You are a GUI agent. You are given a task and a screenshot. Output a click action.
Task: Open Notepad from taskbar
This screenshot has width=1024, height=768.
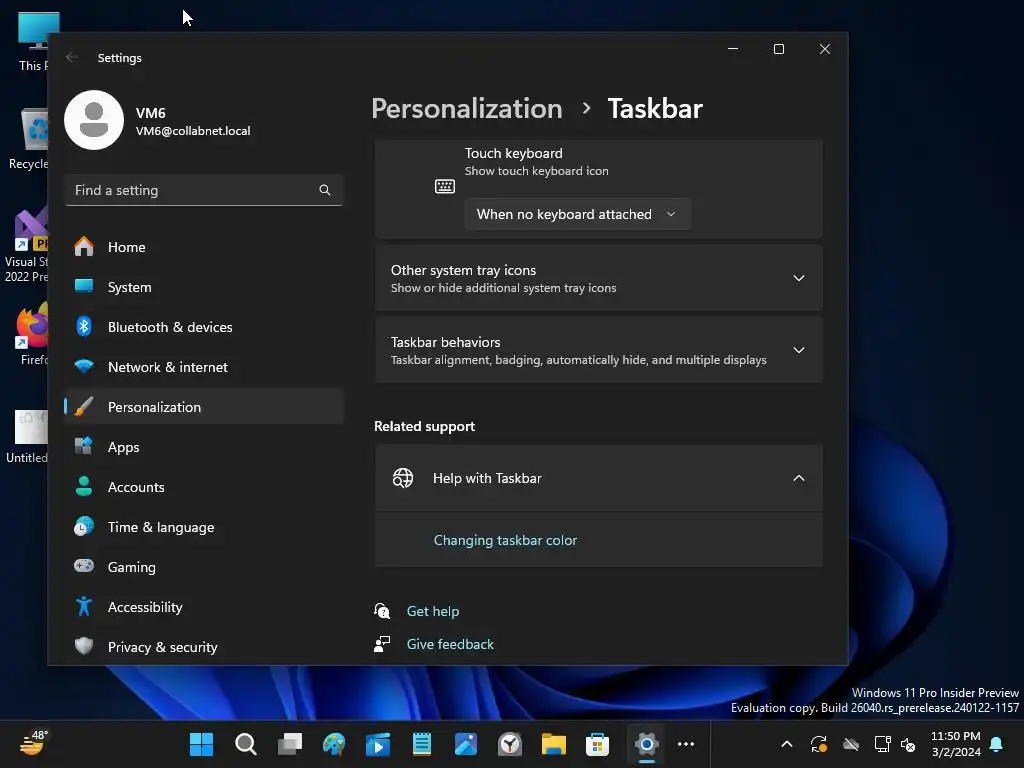tap(422, 744)
